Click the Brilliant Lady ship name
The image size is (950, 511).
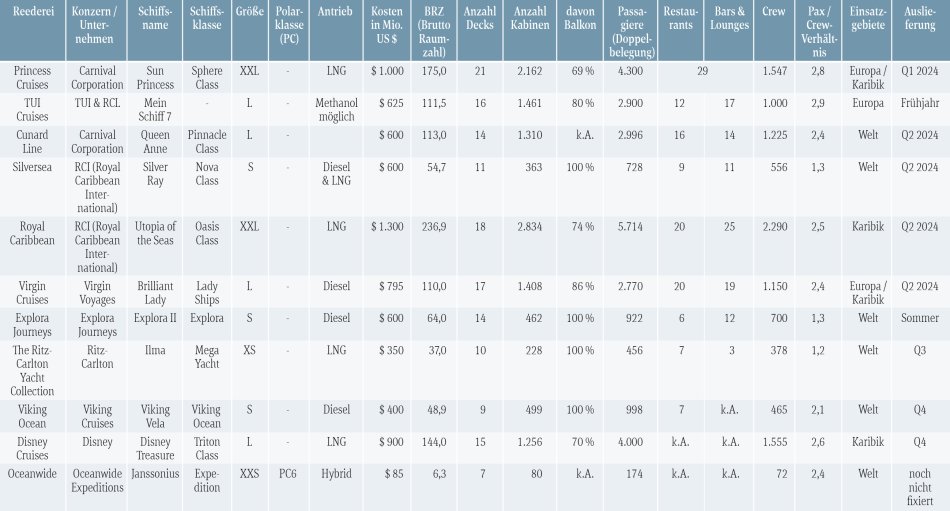pyautogui.click(x=155, y=293)
